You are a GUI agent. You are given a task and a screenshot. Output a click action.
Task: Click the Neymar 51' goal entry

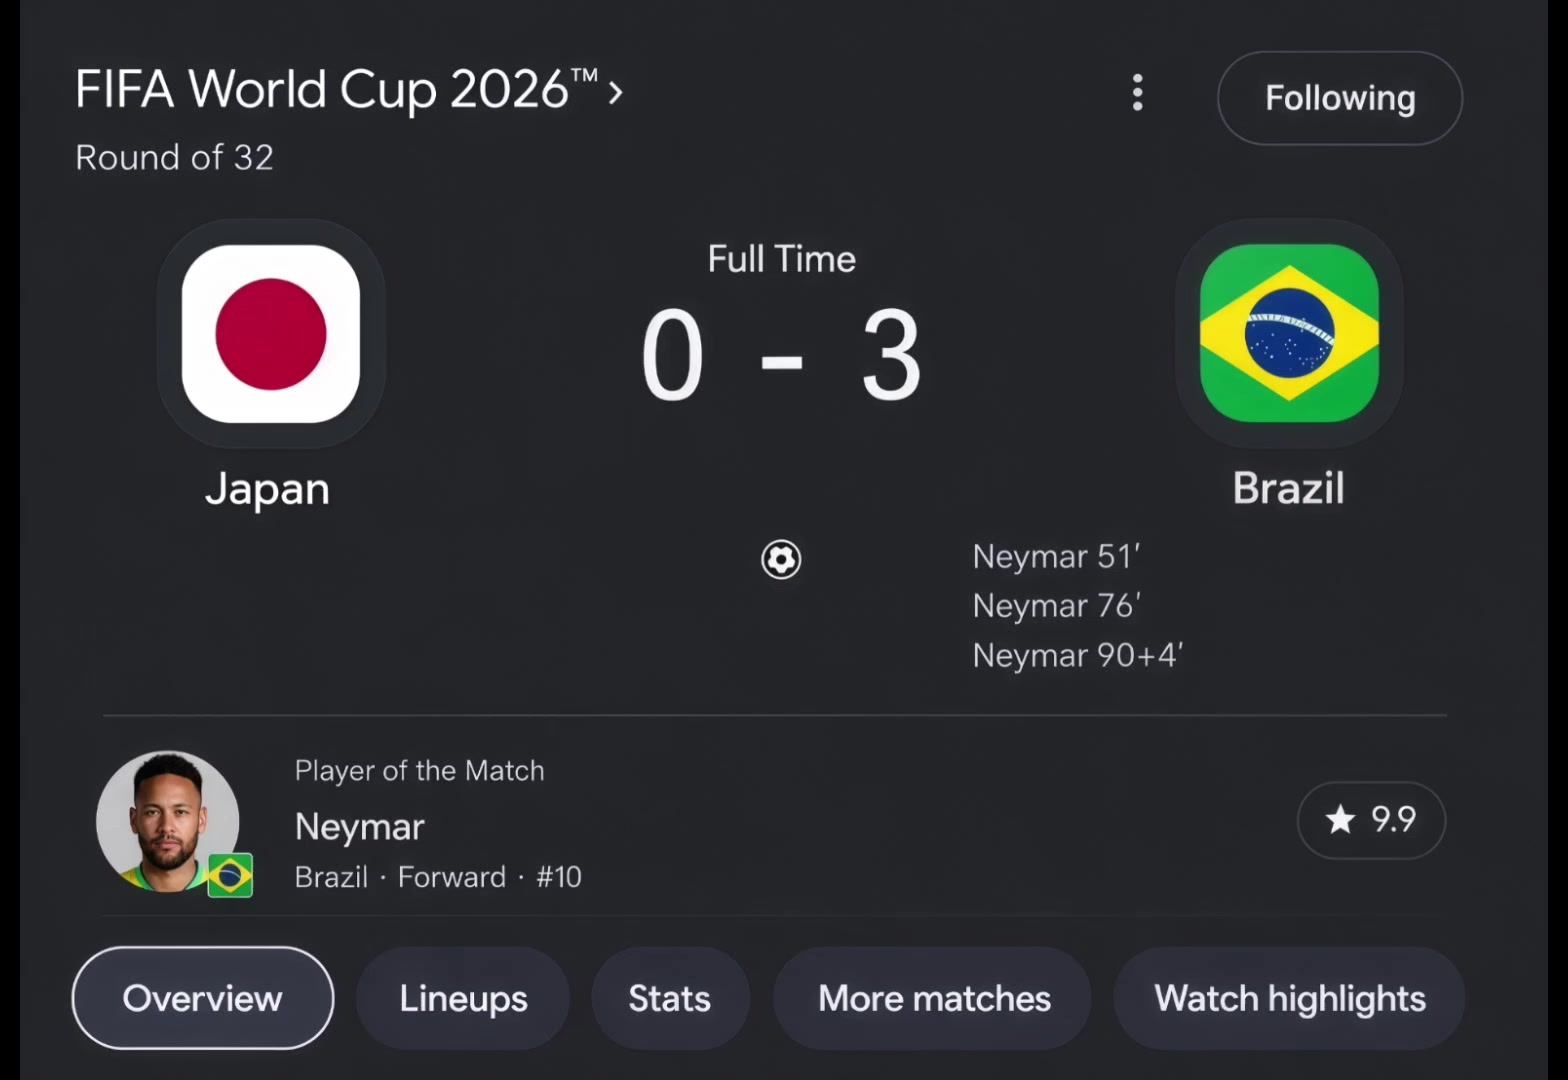point(1056,556)
